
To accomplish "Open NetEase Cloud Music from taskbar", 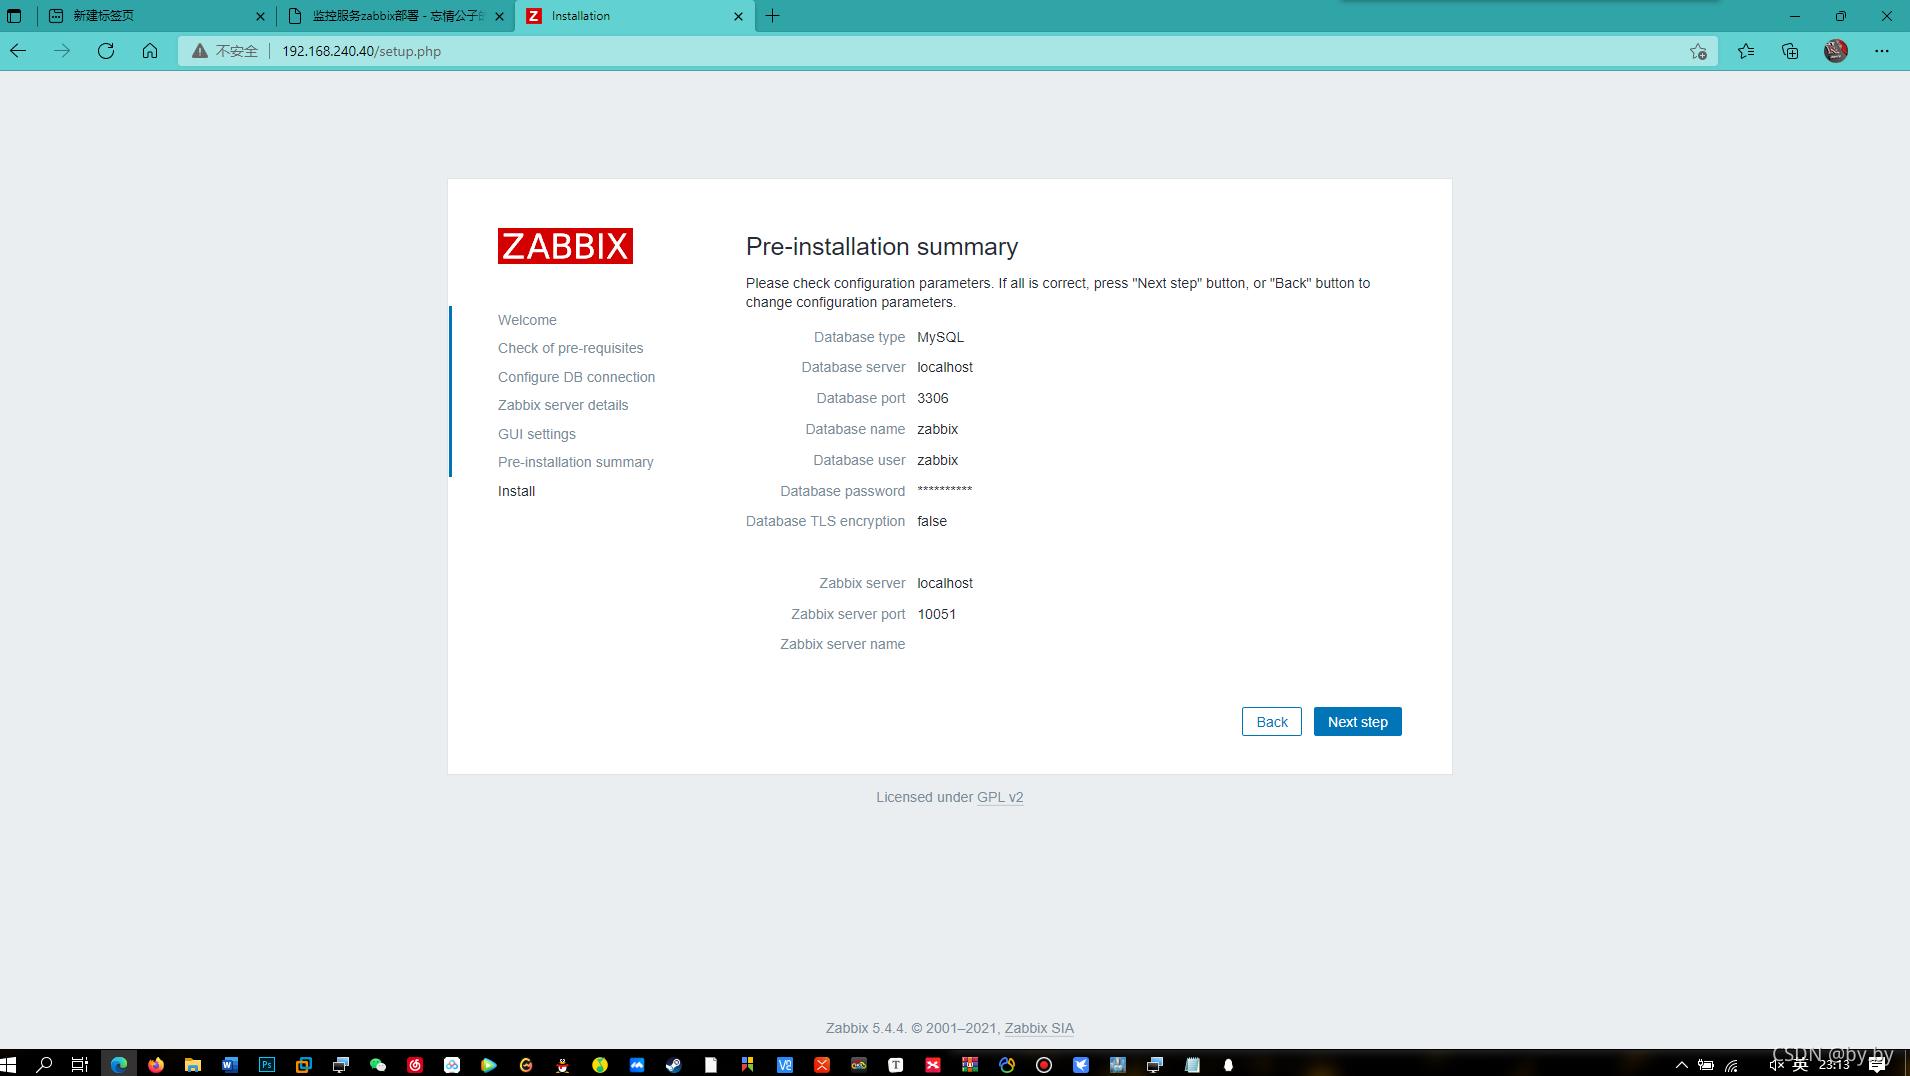I will 415,1064.
